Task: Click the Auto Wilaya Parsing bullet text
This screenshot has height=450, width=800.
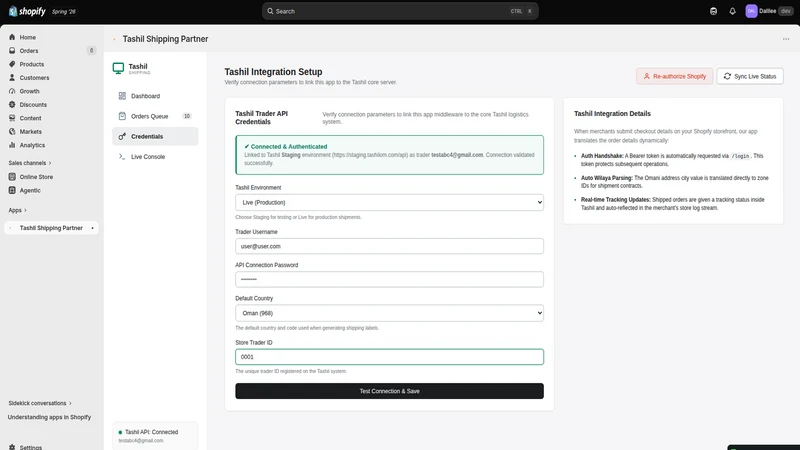Action: point(674,182)
